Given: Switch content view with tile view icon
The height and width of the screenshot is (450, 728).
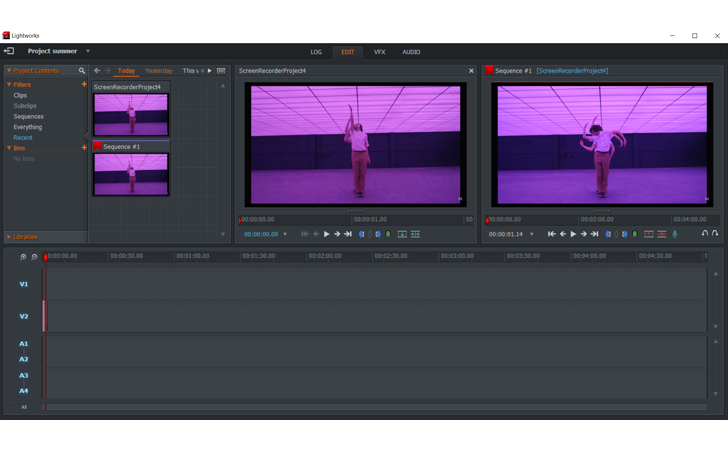Looking at the screenshot, I should click(221, 71).
